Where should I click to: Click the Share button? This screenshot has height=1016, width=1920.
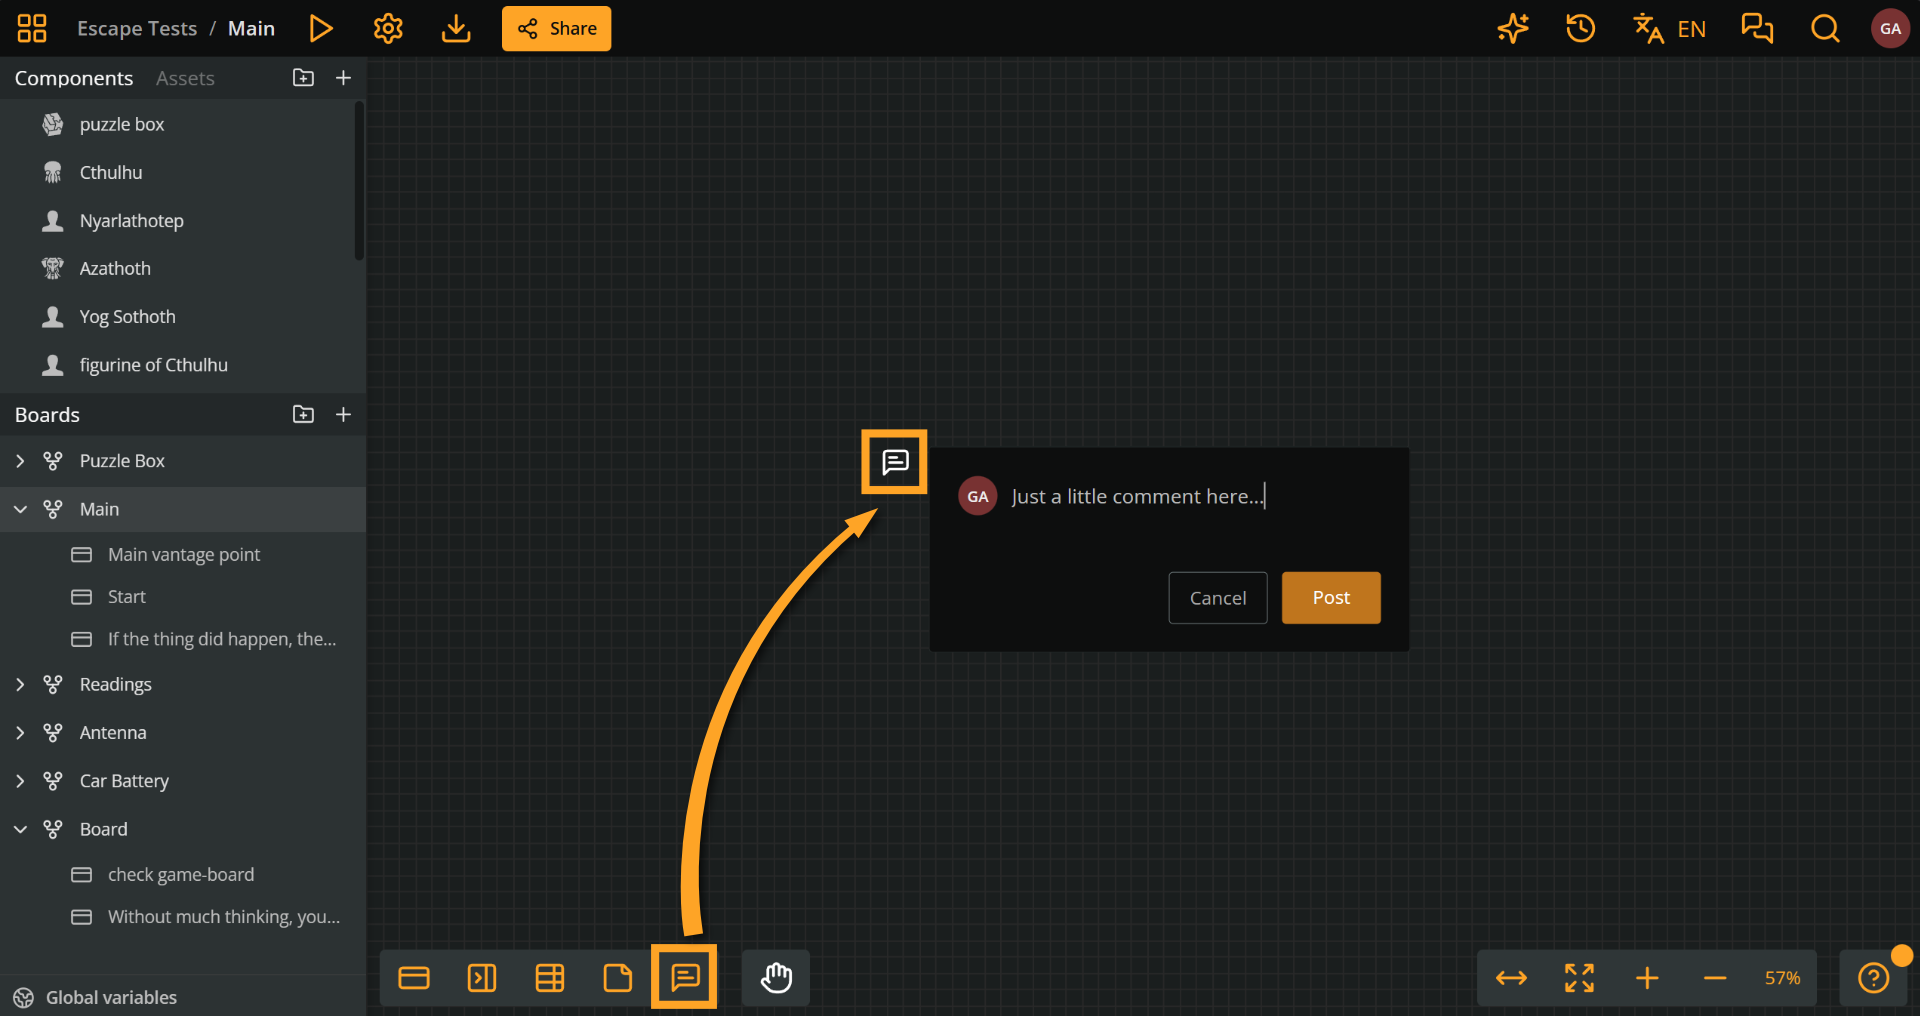pyautogui.click(x=556, y=28)
